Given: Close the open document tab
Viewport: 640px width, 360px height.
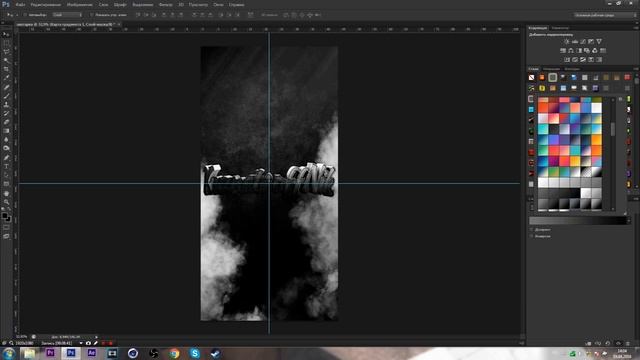Looking at the screenshot, I should point(119,24).
